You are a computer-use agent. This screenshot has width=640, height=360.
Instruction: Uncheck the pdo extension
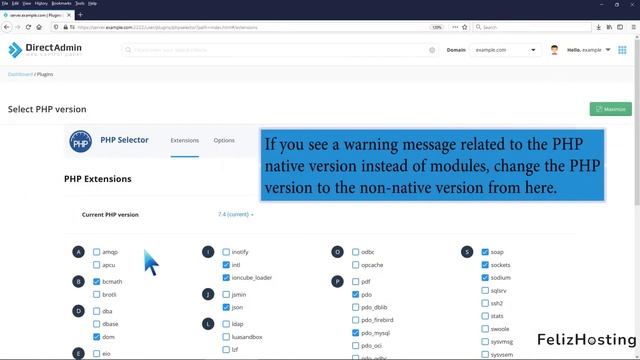pos(356,294)
